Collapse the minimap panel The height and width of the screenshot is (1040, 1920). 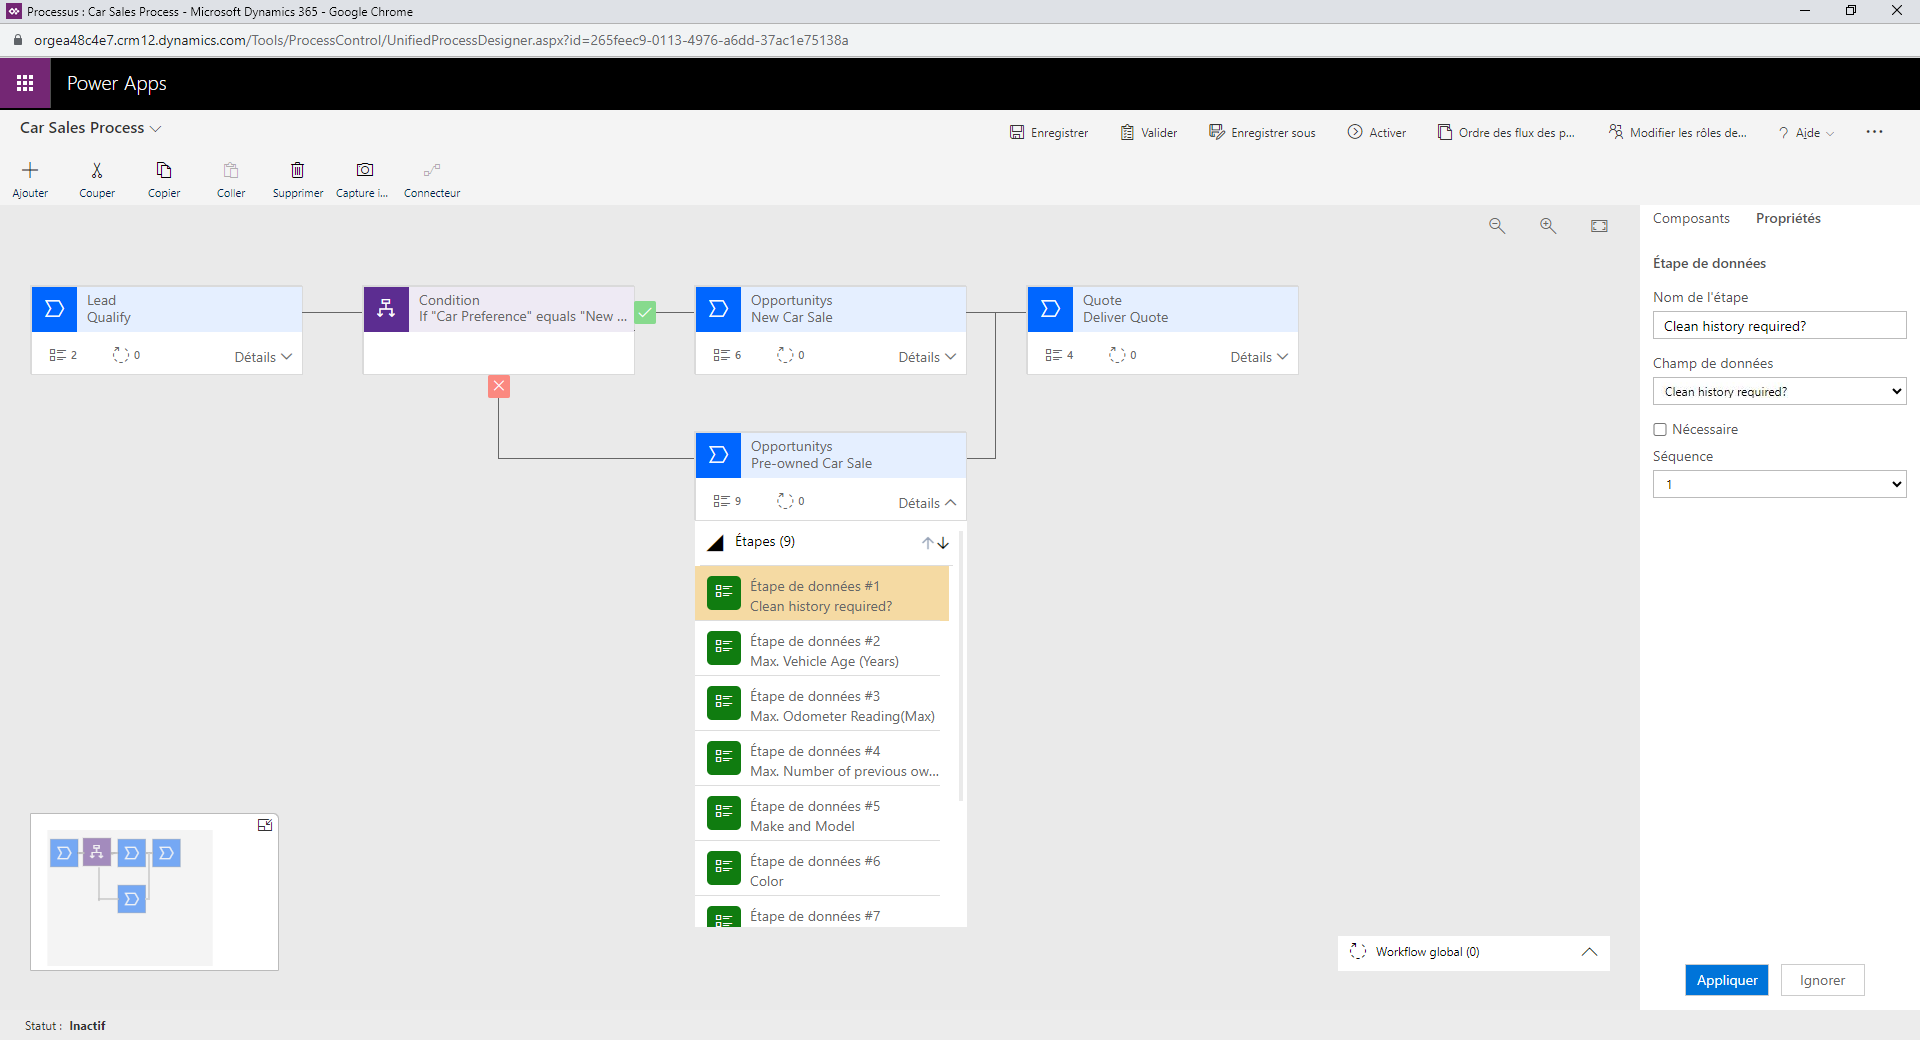click(265, 825)
